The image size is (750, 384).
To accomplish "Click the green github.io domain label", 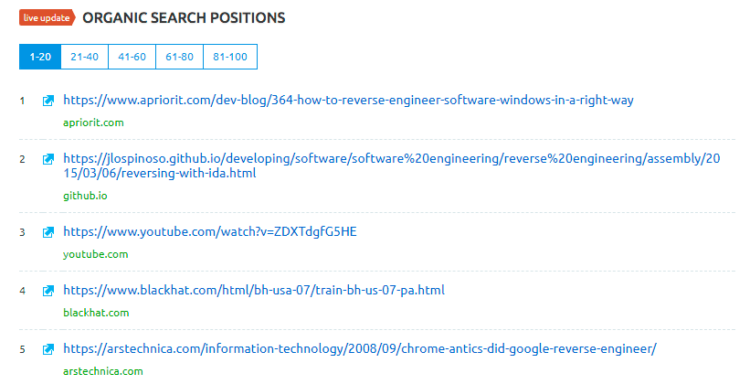I will point(85,196).
